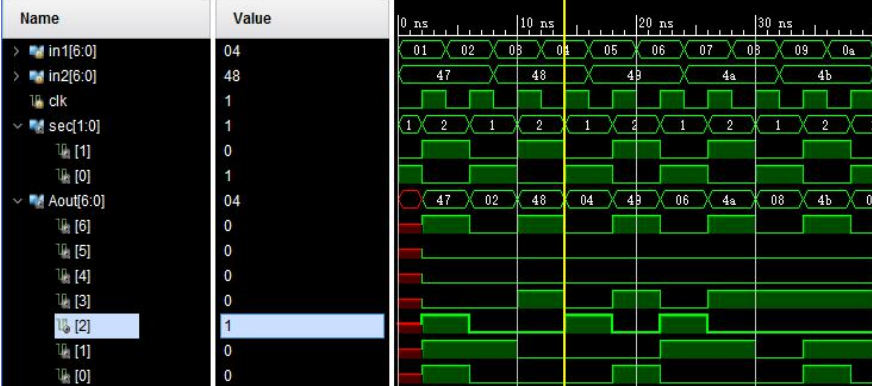Click the Aout[6:0] bus icon
Image resolution: width=872 pixels, height=386 pixels.
click(x=36, y=201)
